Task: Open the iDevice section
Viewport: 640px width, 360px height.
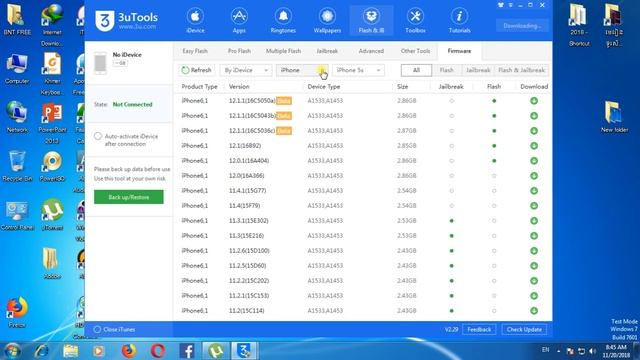Action: tap(195, 21)
